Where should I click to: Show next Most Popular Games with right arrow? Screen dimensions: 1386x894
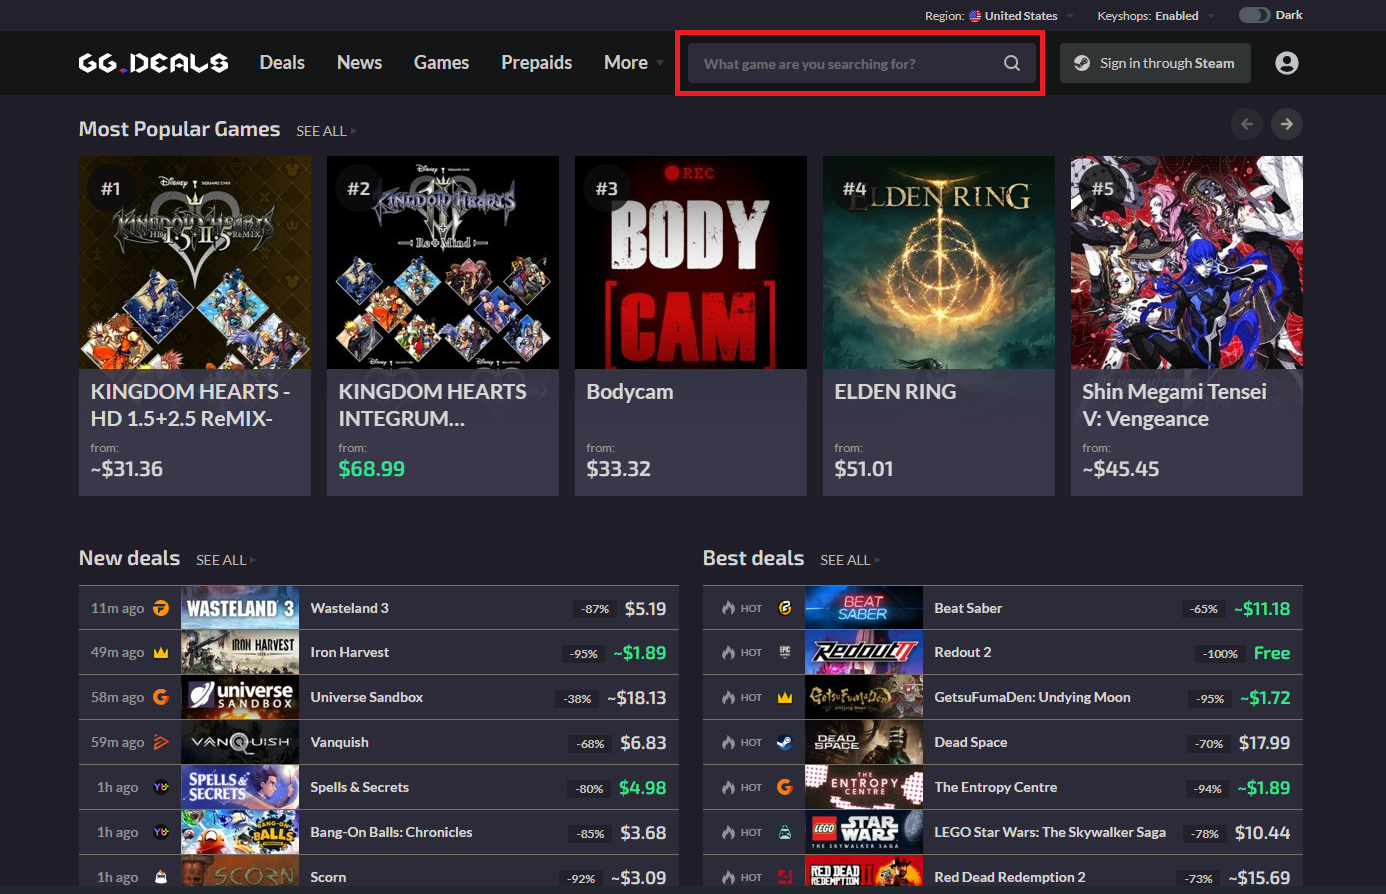(x=1287, y=124)
